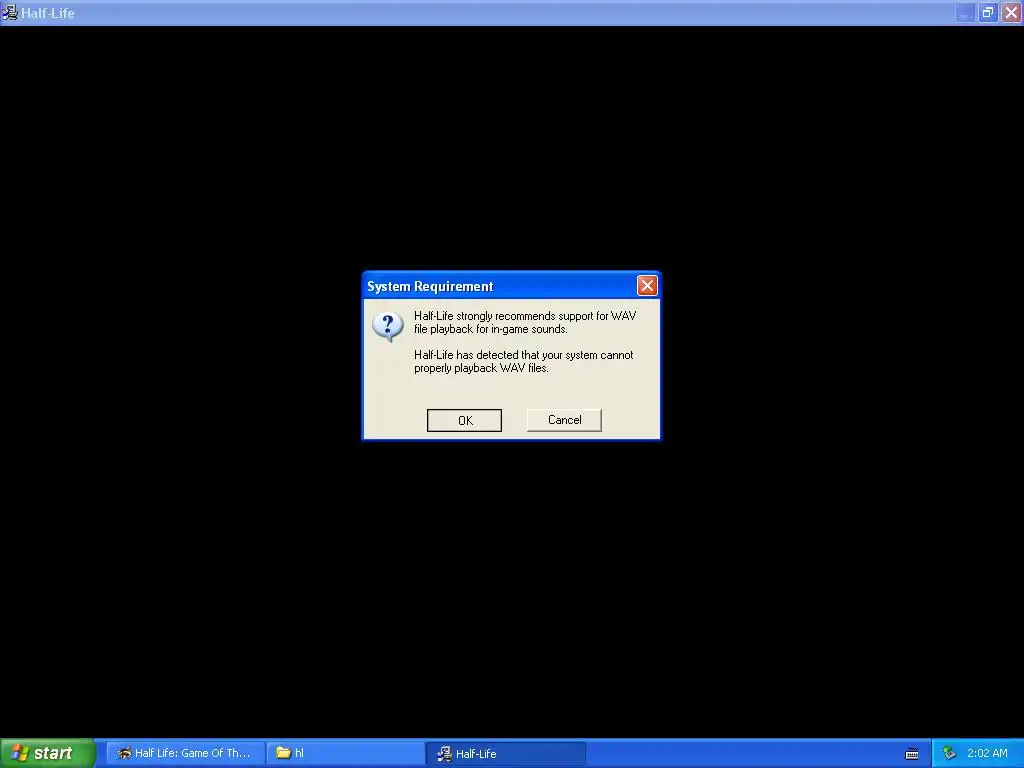Open the Windows Start menu
Viewport: 1024px width, 768px height.
pyautogui.click(x=48, y=753)
